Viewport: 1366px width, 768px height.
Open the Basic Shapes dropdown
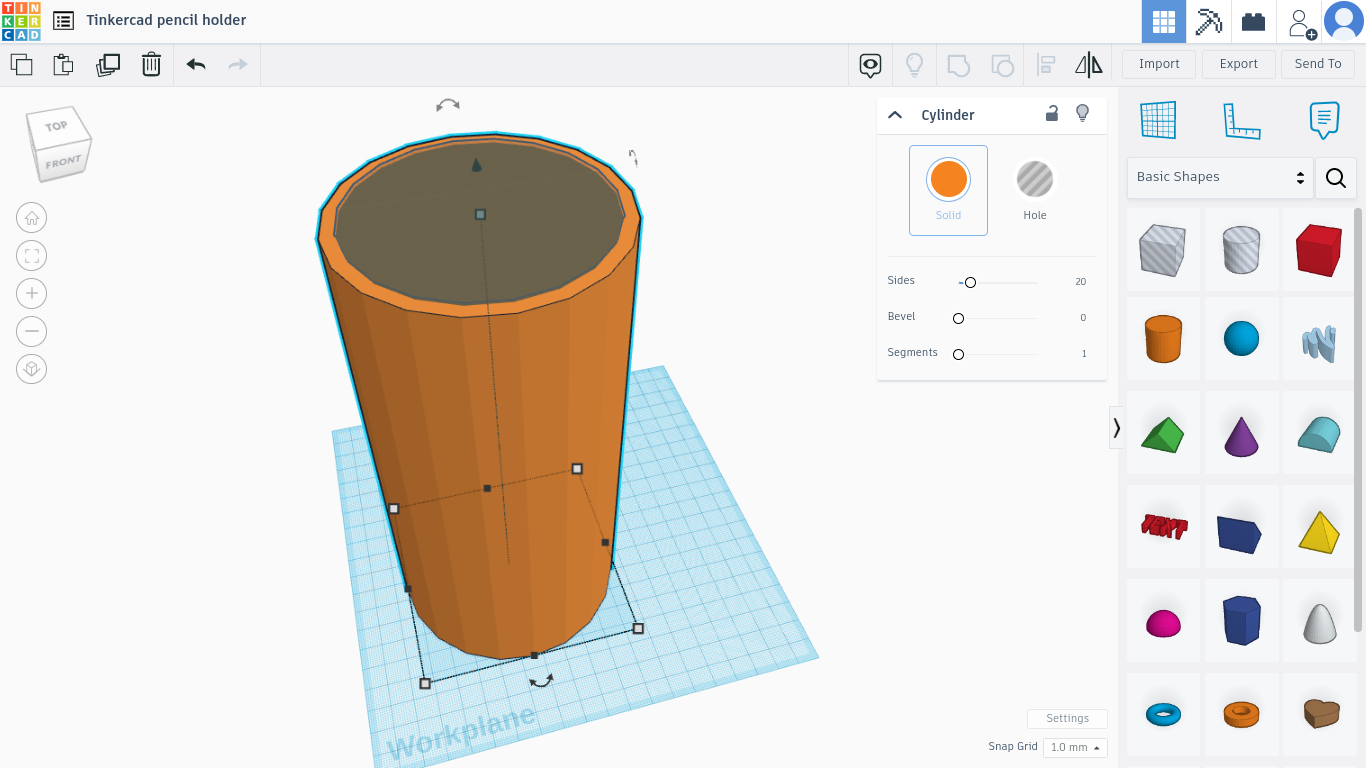1220,177
